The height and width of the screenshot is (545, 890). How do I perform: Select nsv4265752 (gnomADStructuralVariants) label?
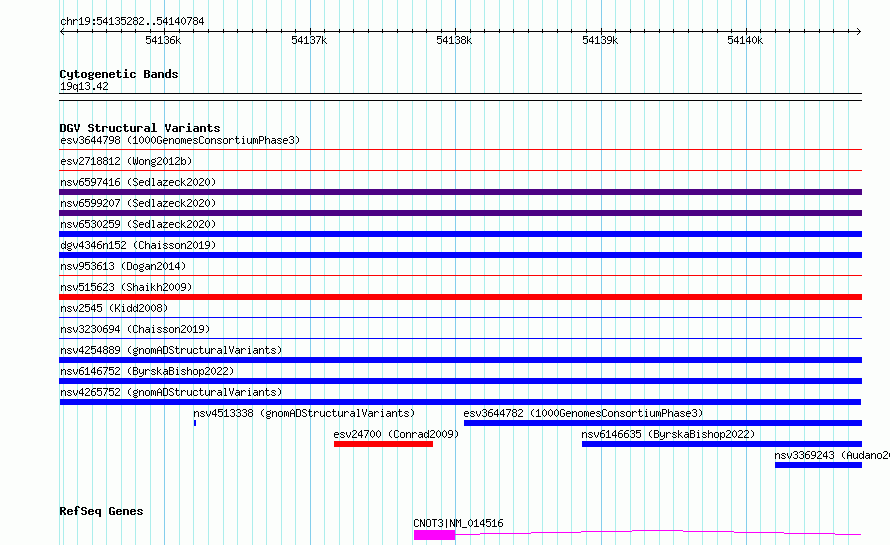click(171, 392)
